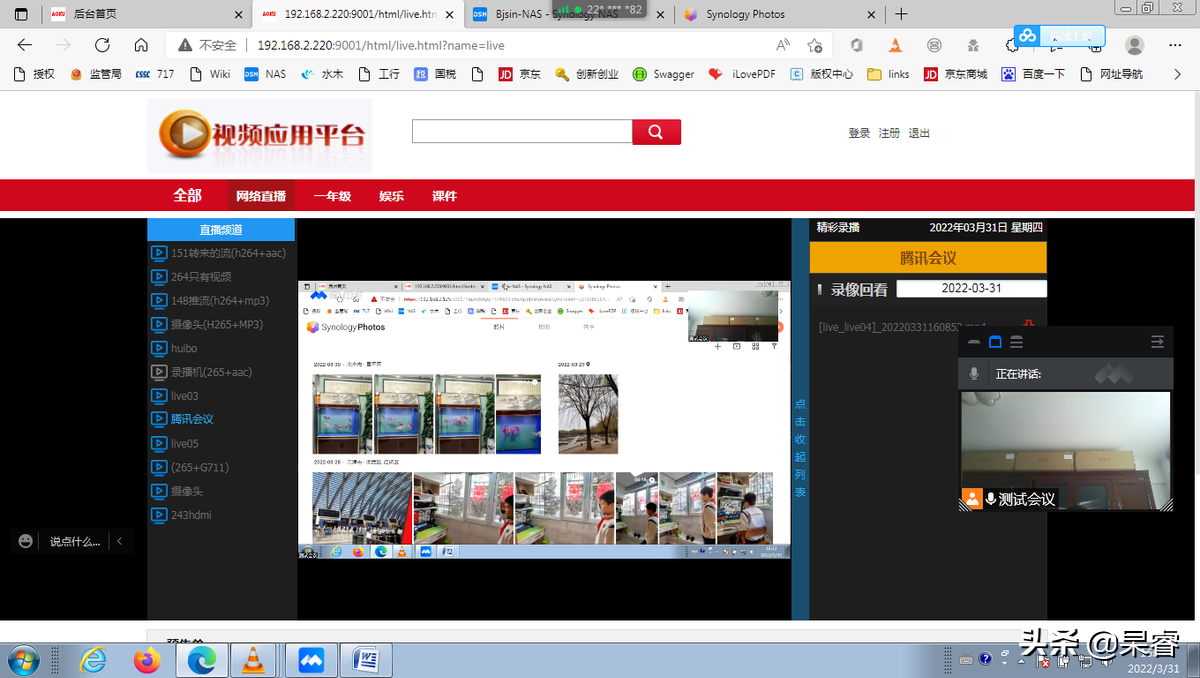
Task: Click the 说点什么 chat input
Action: (x=76, y=541)
